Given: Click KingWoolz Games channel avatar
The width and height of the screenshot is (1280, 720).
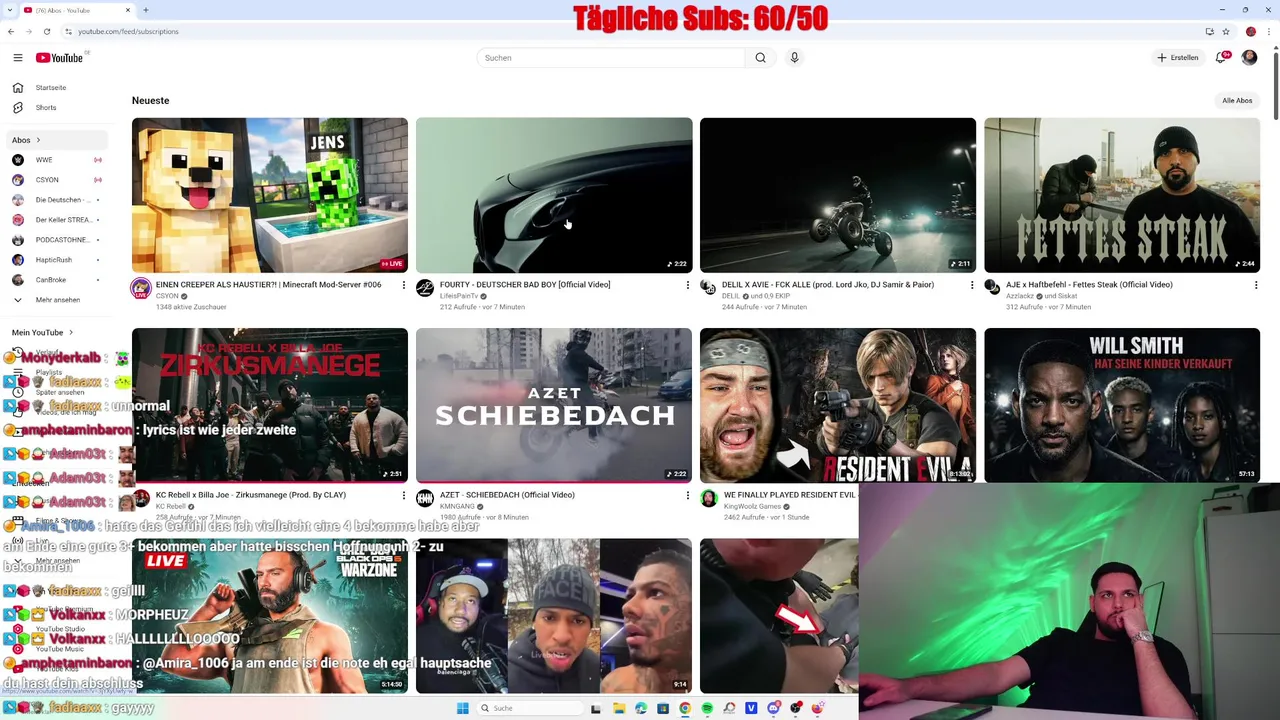Looking at the screenshot, I should pyautogui.click(x=709, y=498).
